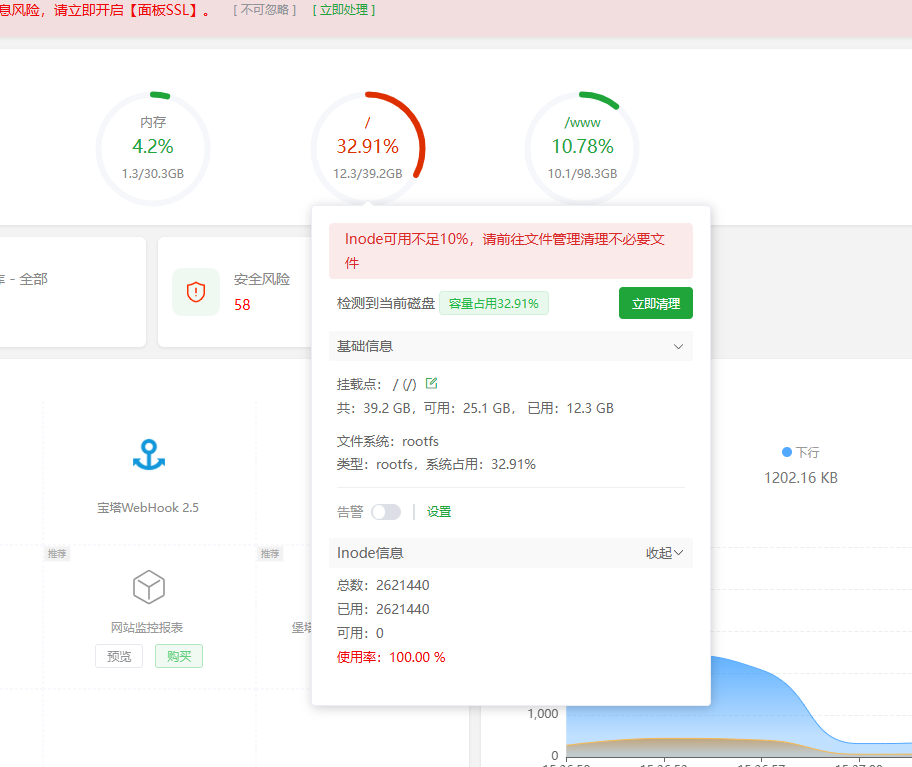Click the 不可忽略 link in the banner

(265, 10)
